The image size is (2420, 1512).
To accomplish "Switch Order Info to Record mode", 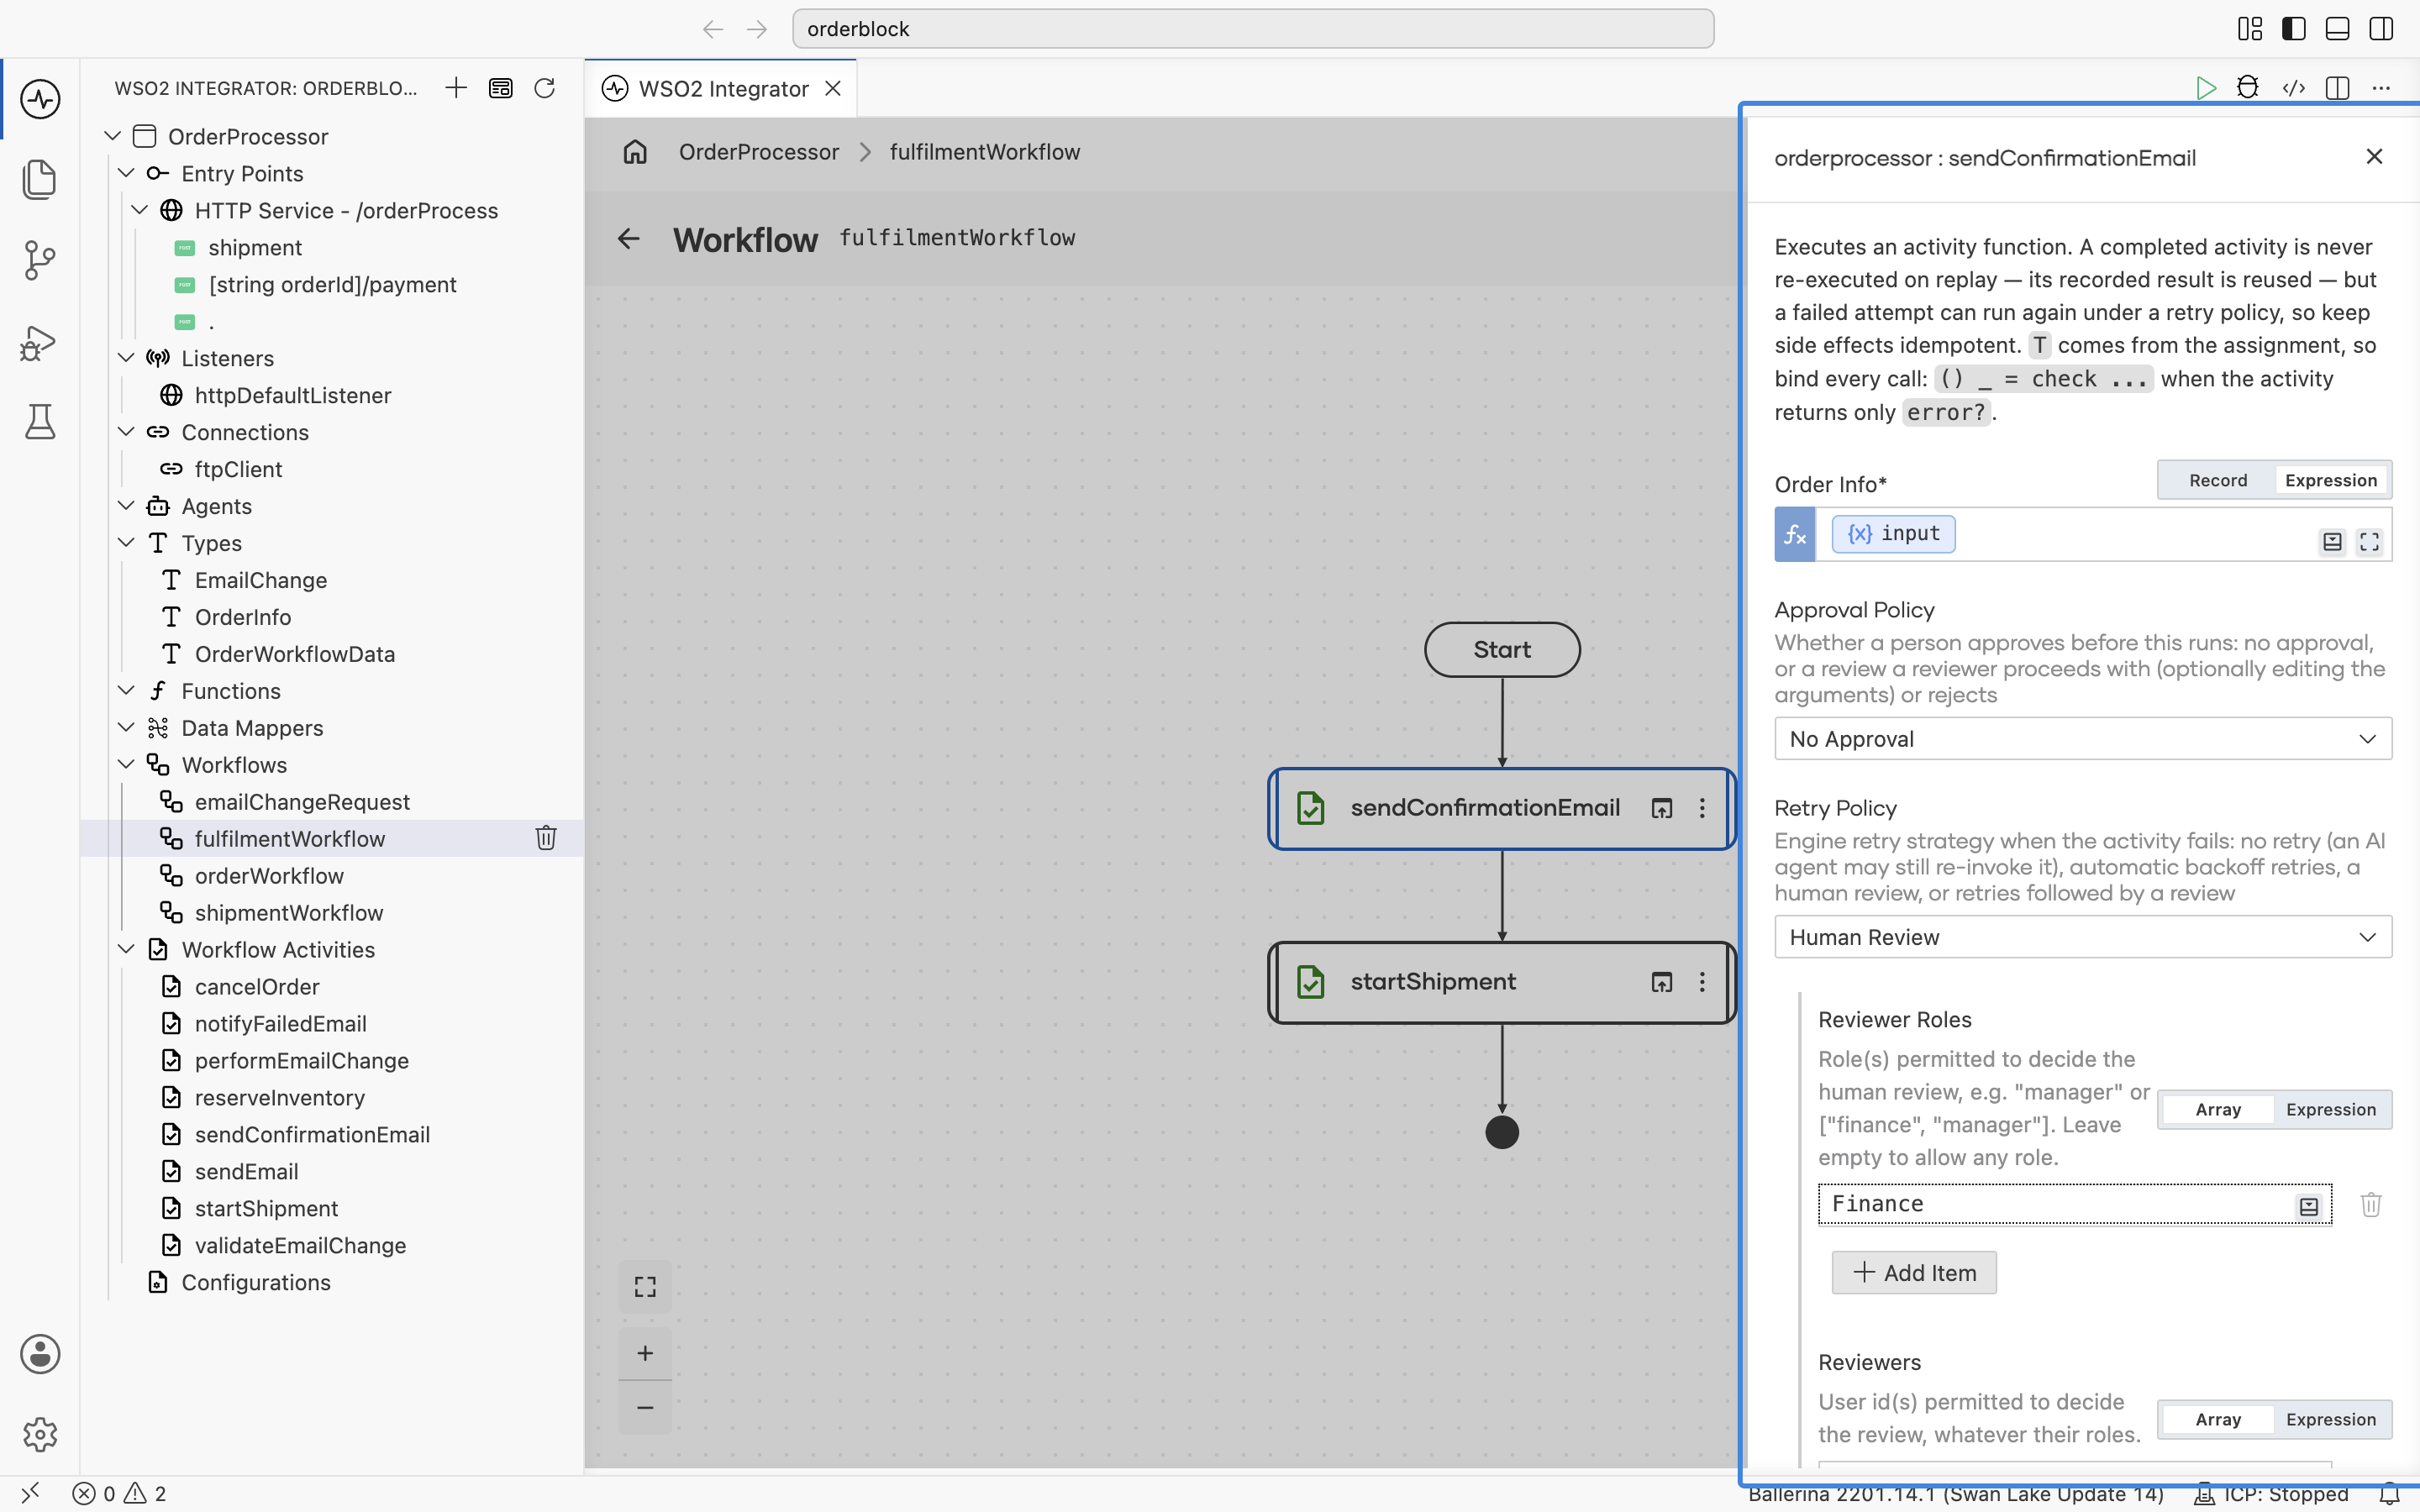I will click(2218, 480).
